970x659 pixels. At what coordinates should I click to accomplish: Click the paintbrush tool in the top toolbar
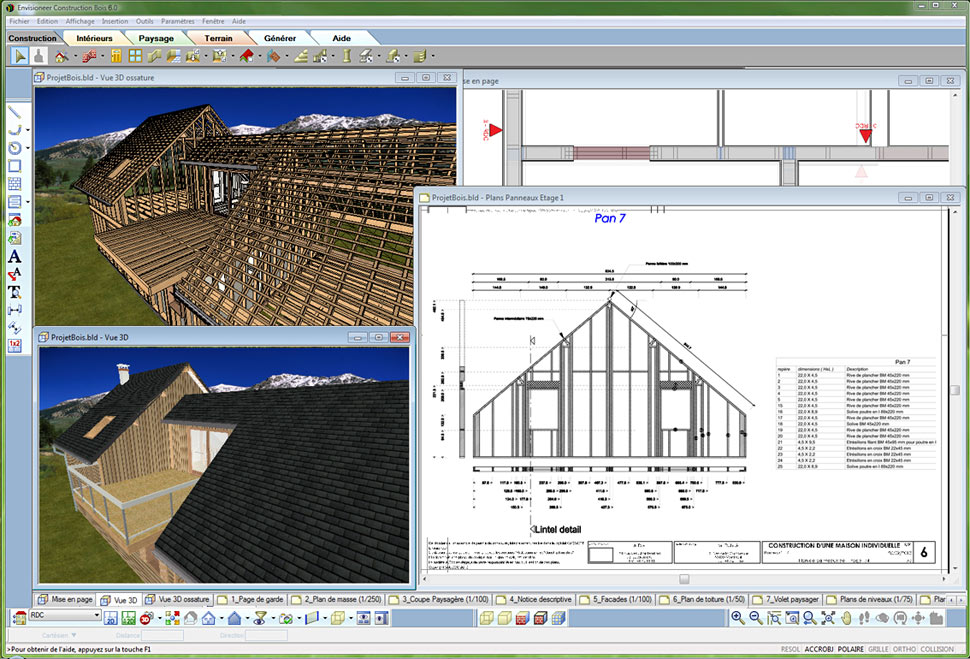[x=39, y=57]
